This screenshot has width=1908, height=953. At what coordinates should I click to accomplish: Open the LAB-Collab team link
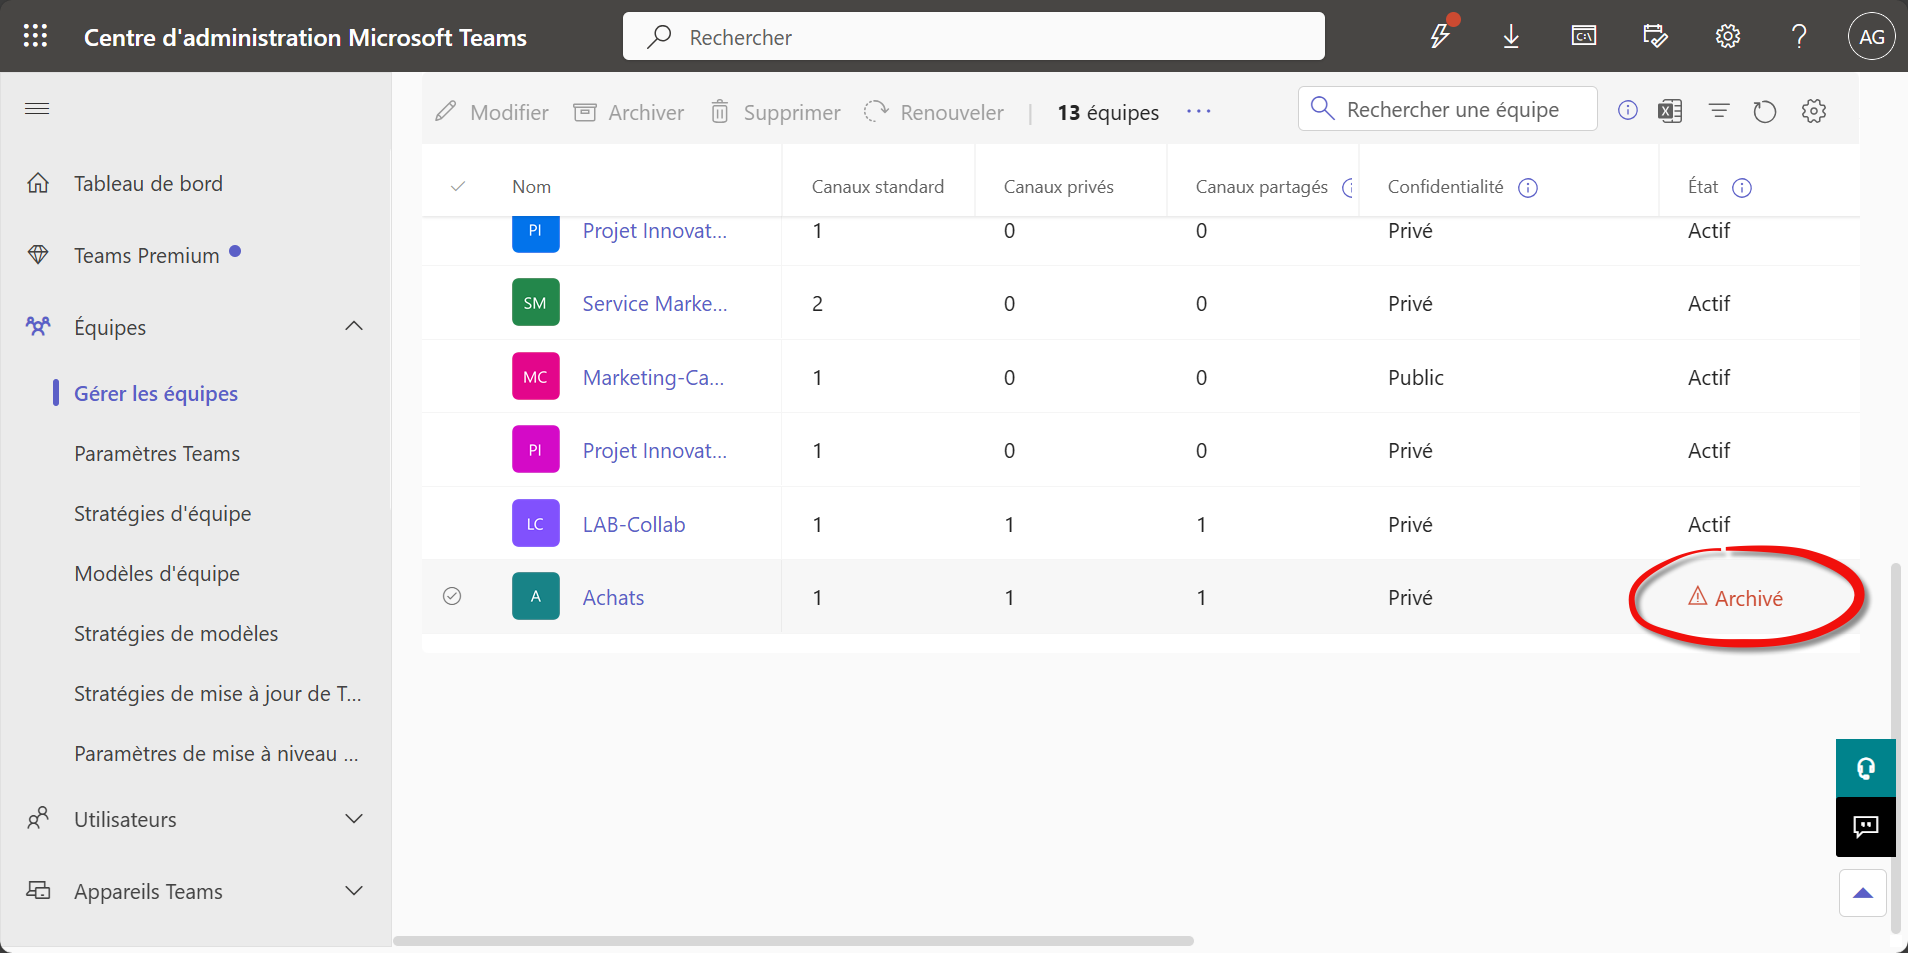(634, 525)
